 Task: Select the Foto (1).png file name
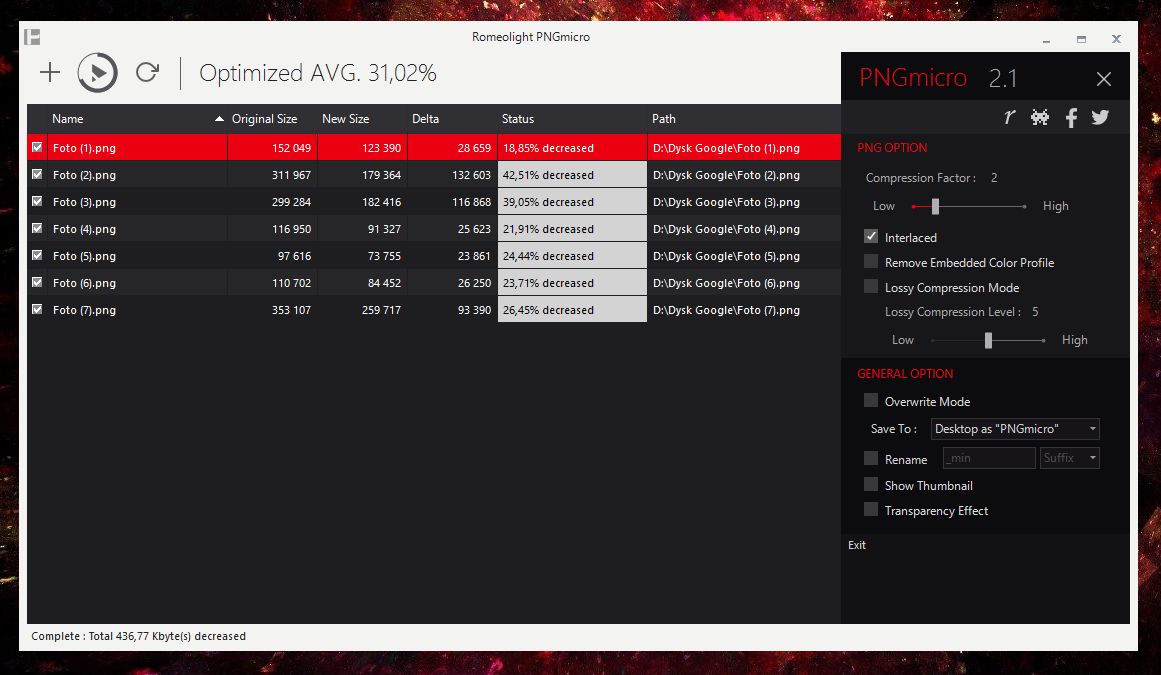tap(84, 148)
